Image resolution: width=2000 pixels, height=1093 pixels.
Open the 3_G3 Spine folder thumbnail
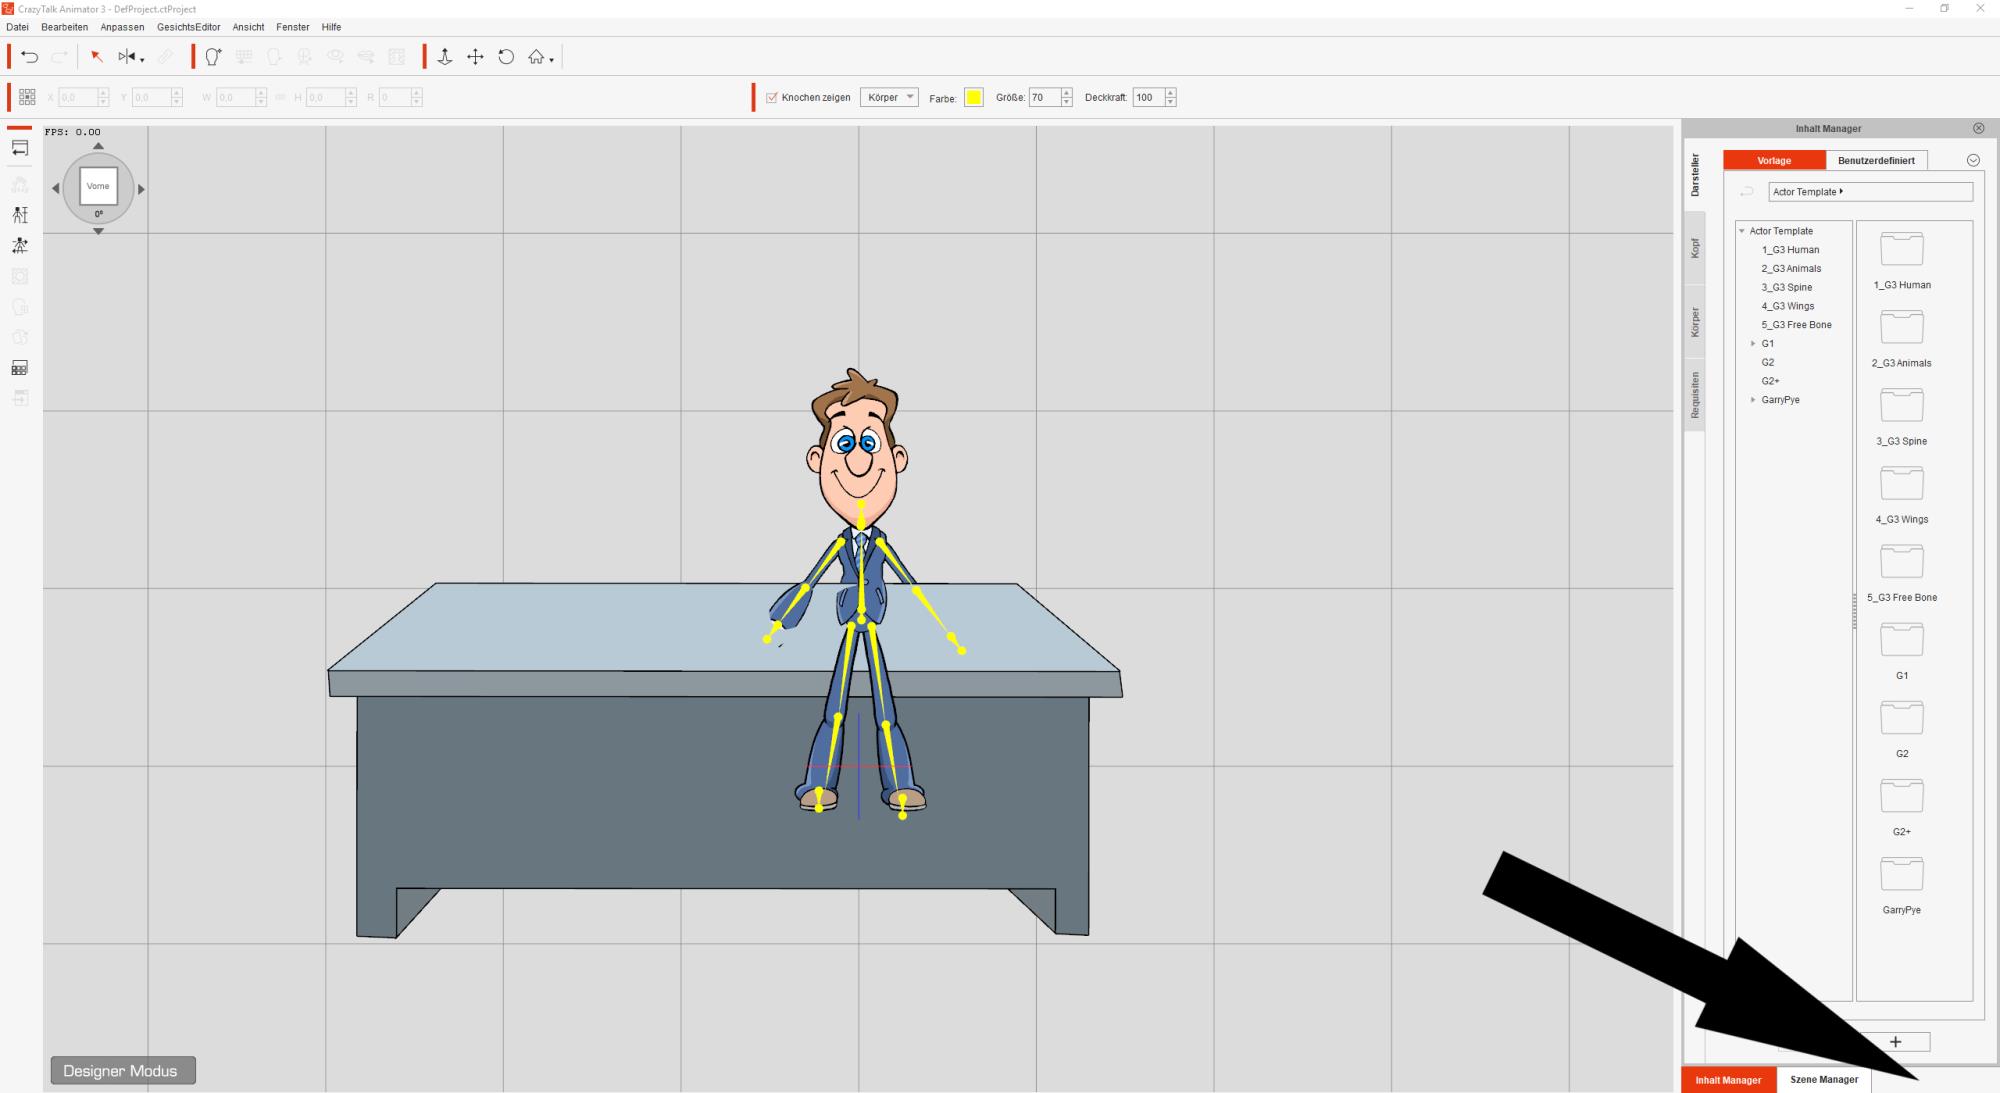pyautogui.click(x=1902, y=405)
